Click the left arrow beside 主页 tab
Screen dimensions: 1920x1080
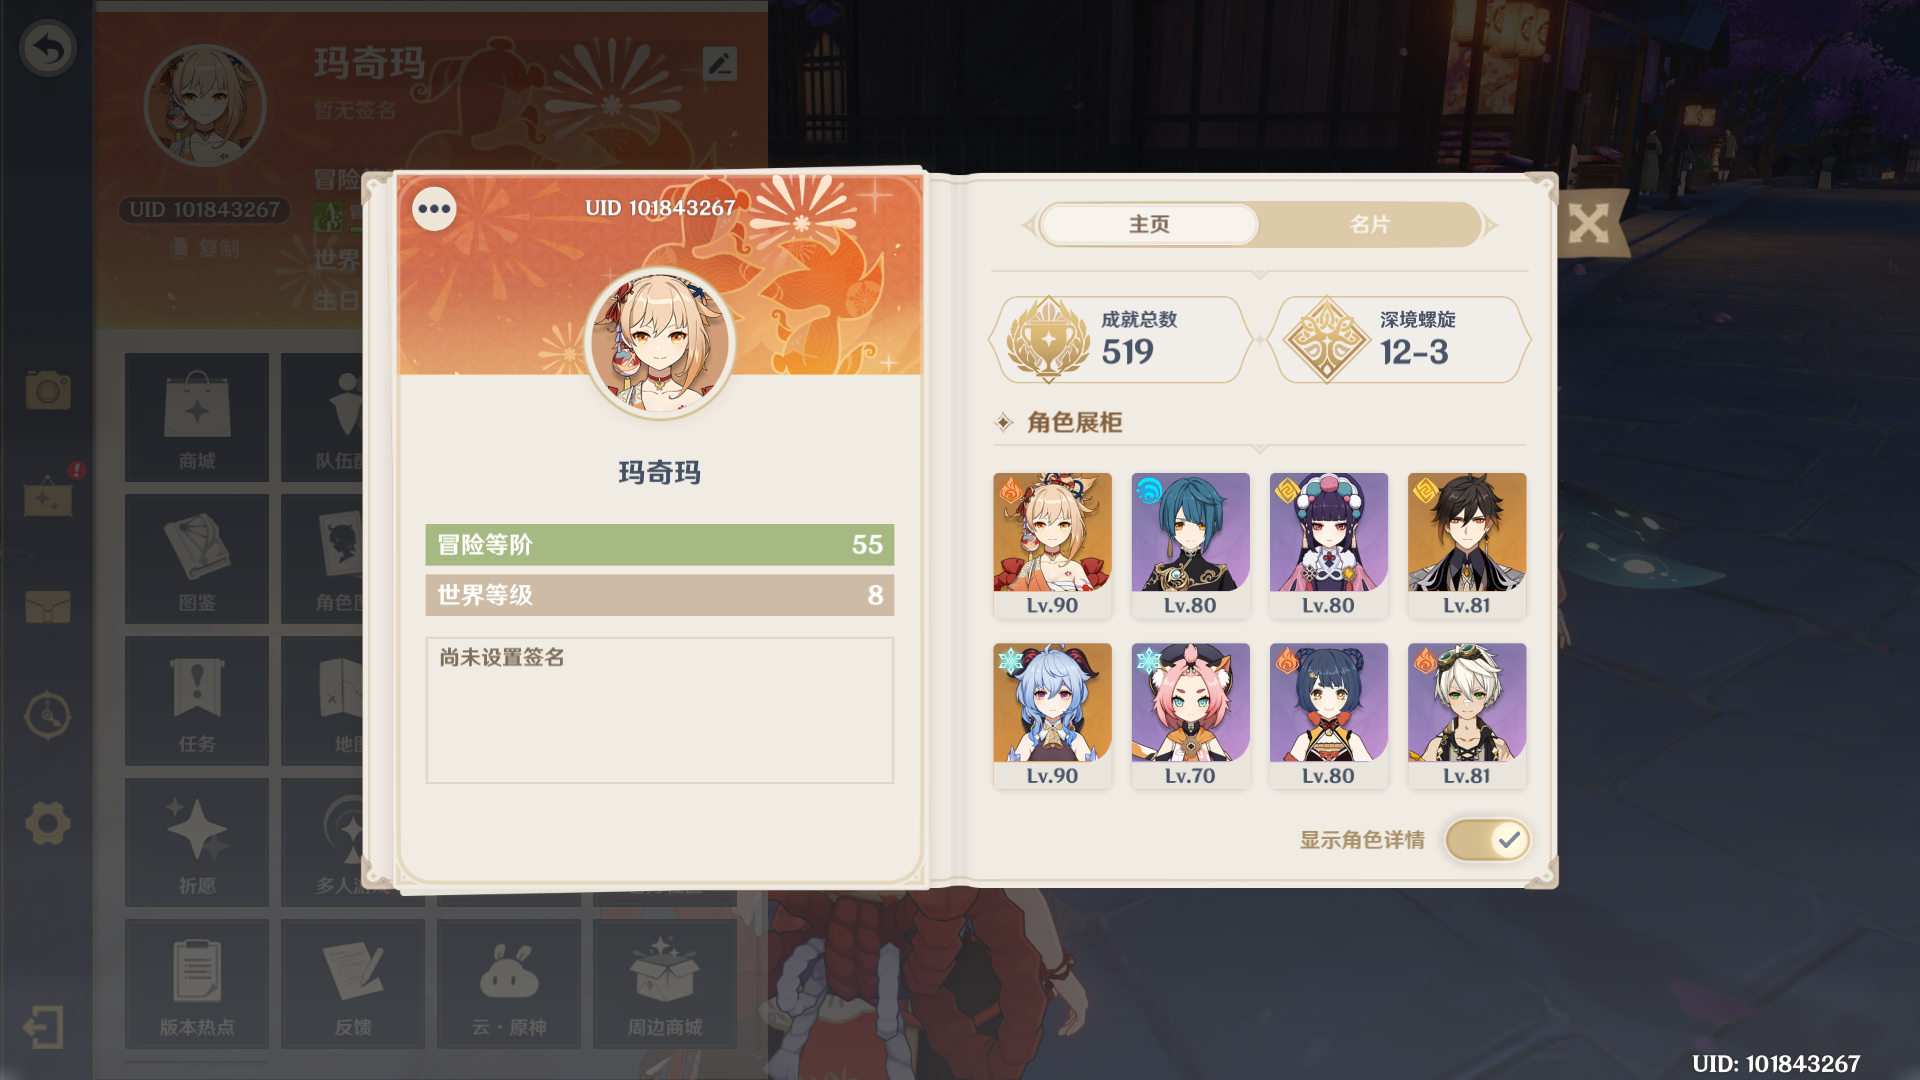point(1029,226)
